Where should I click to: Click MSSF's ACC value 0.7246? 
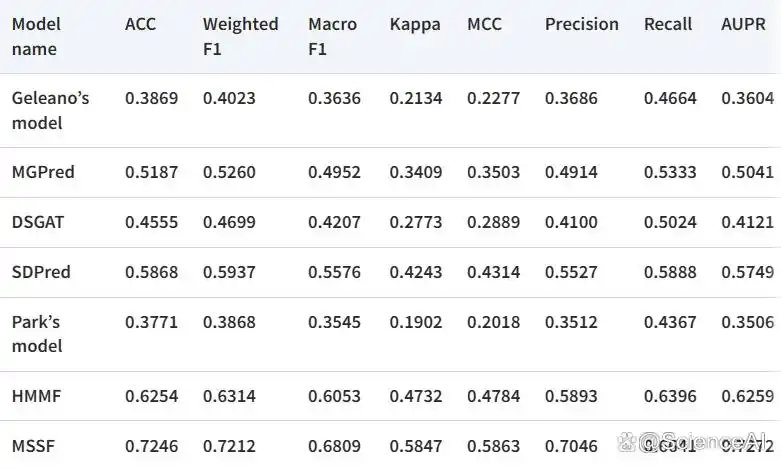151,446
